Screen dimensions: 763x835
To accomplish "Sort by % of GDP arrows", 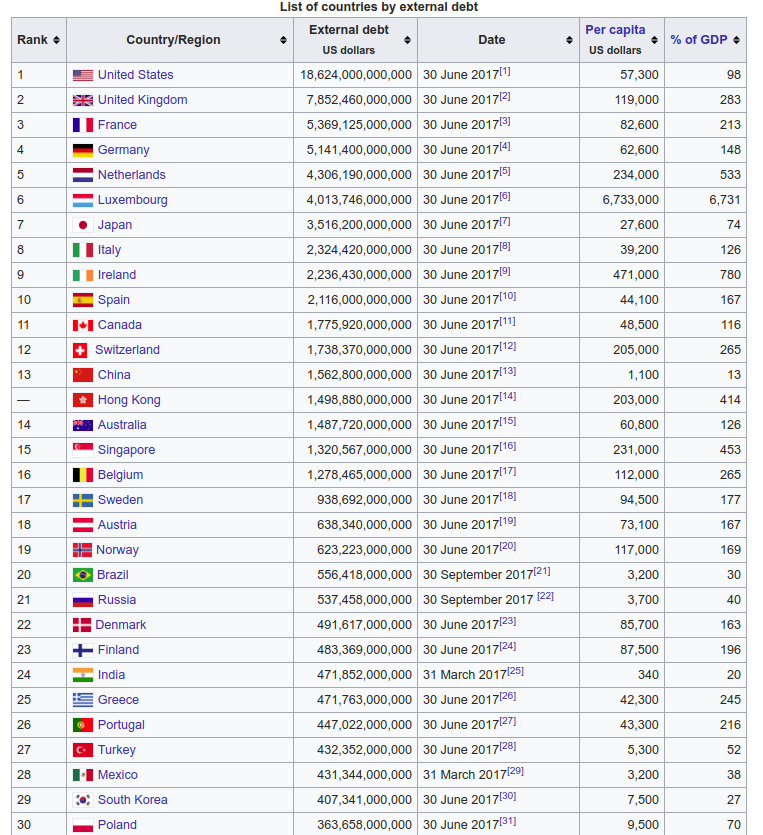I will [x=737, y=40].
